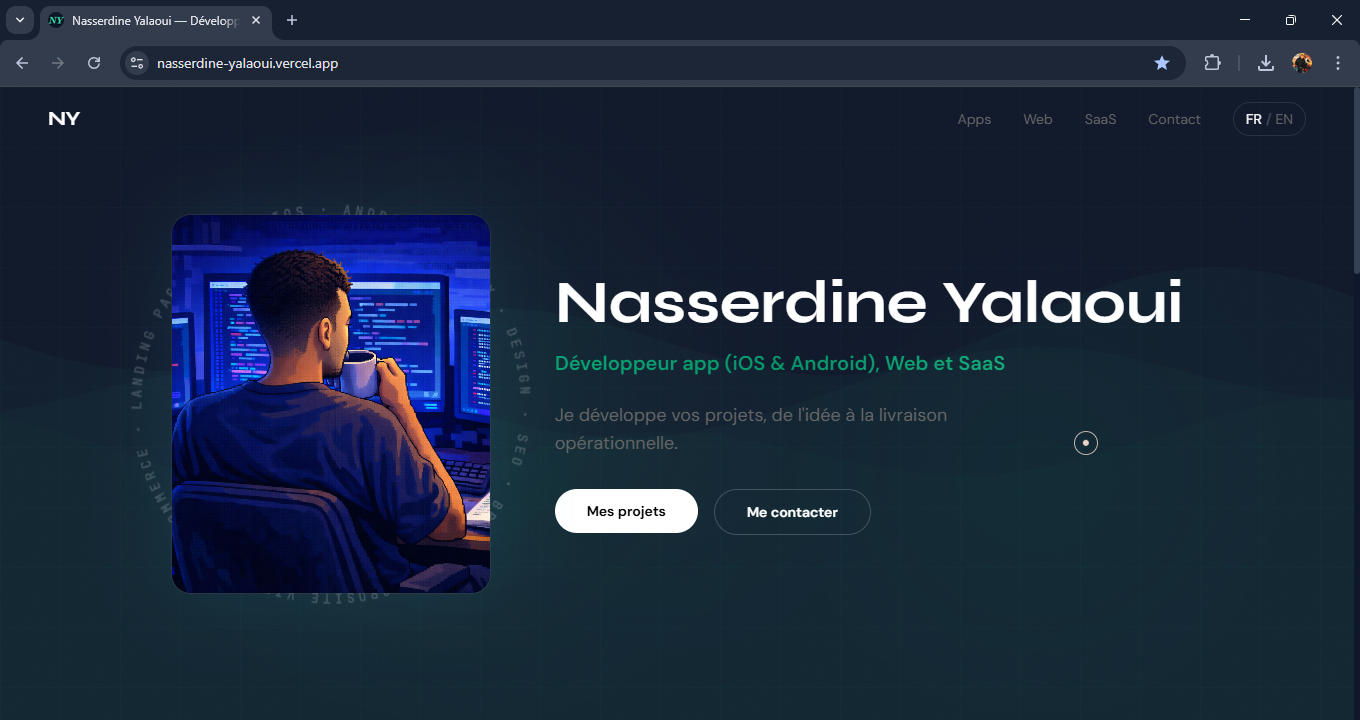Jump to Contact in the top nav
The width and height of the screenshot is (1360, 720).
[1174, 119]
